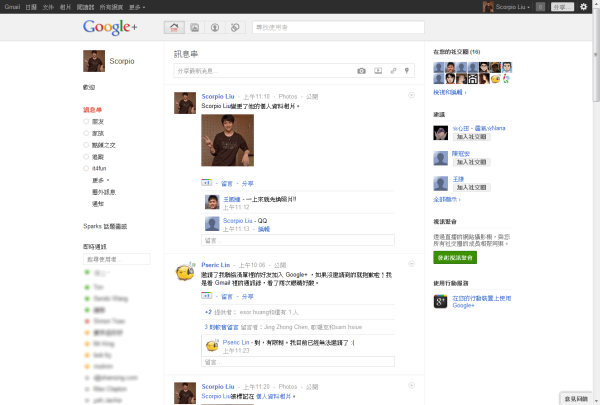Expand the top bar more menu after Reader
600x405 pixels.
(137, 7)
